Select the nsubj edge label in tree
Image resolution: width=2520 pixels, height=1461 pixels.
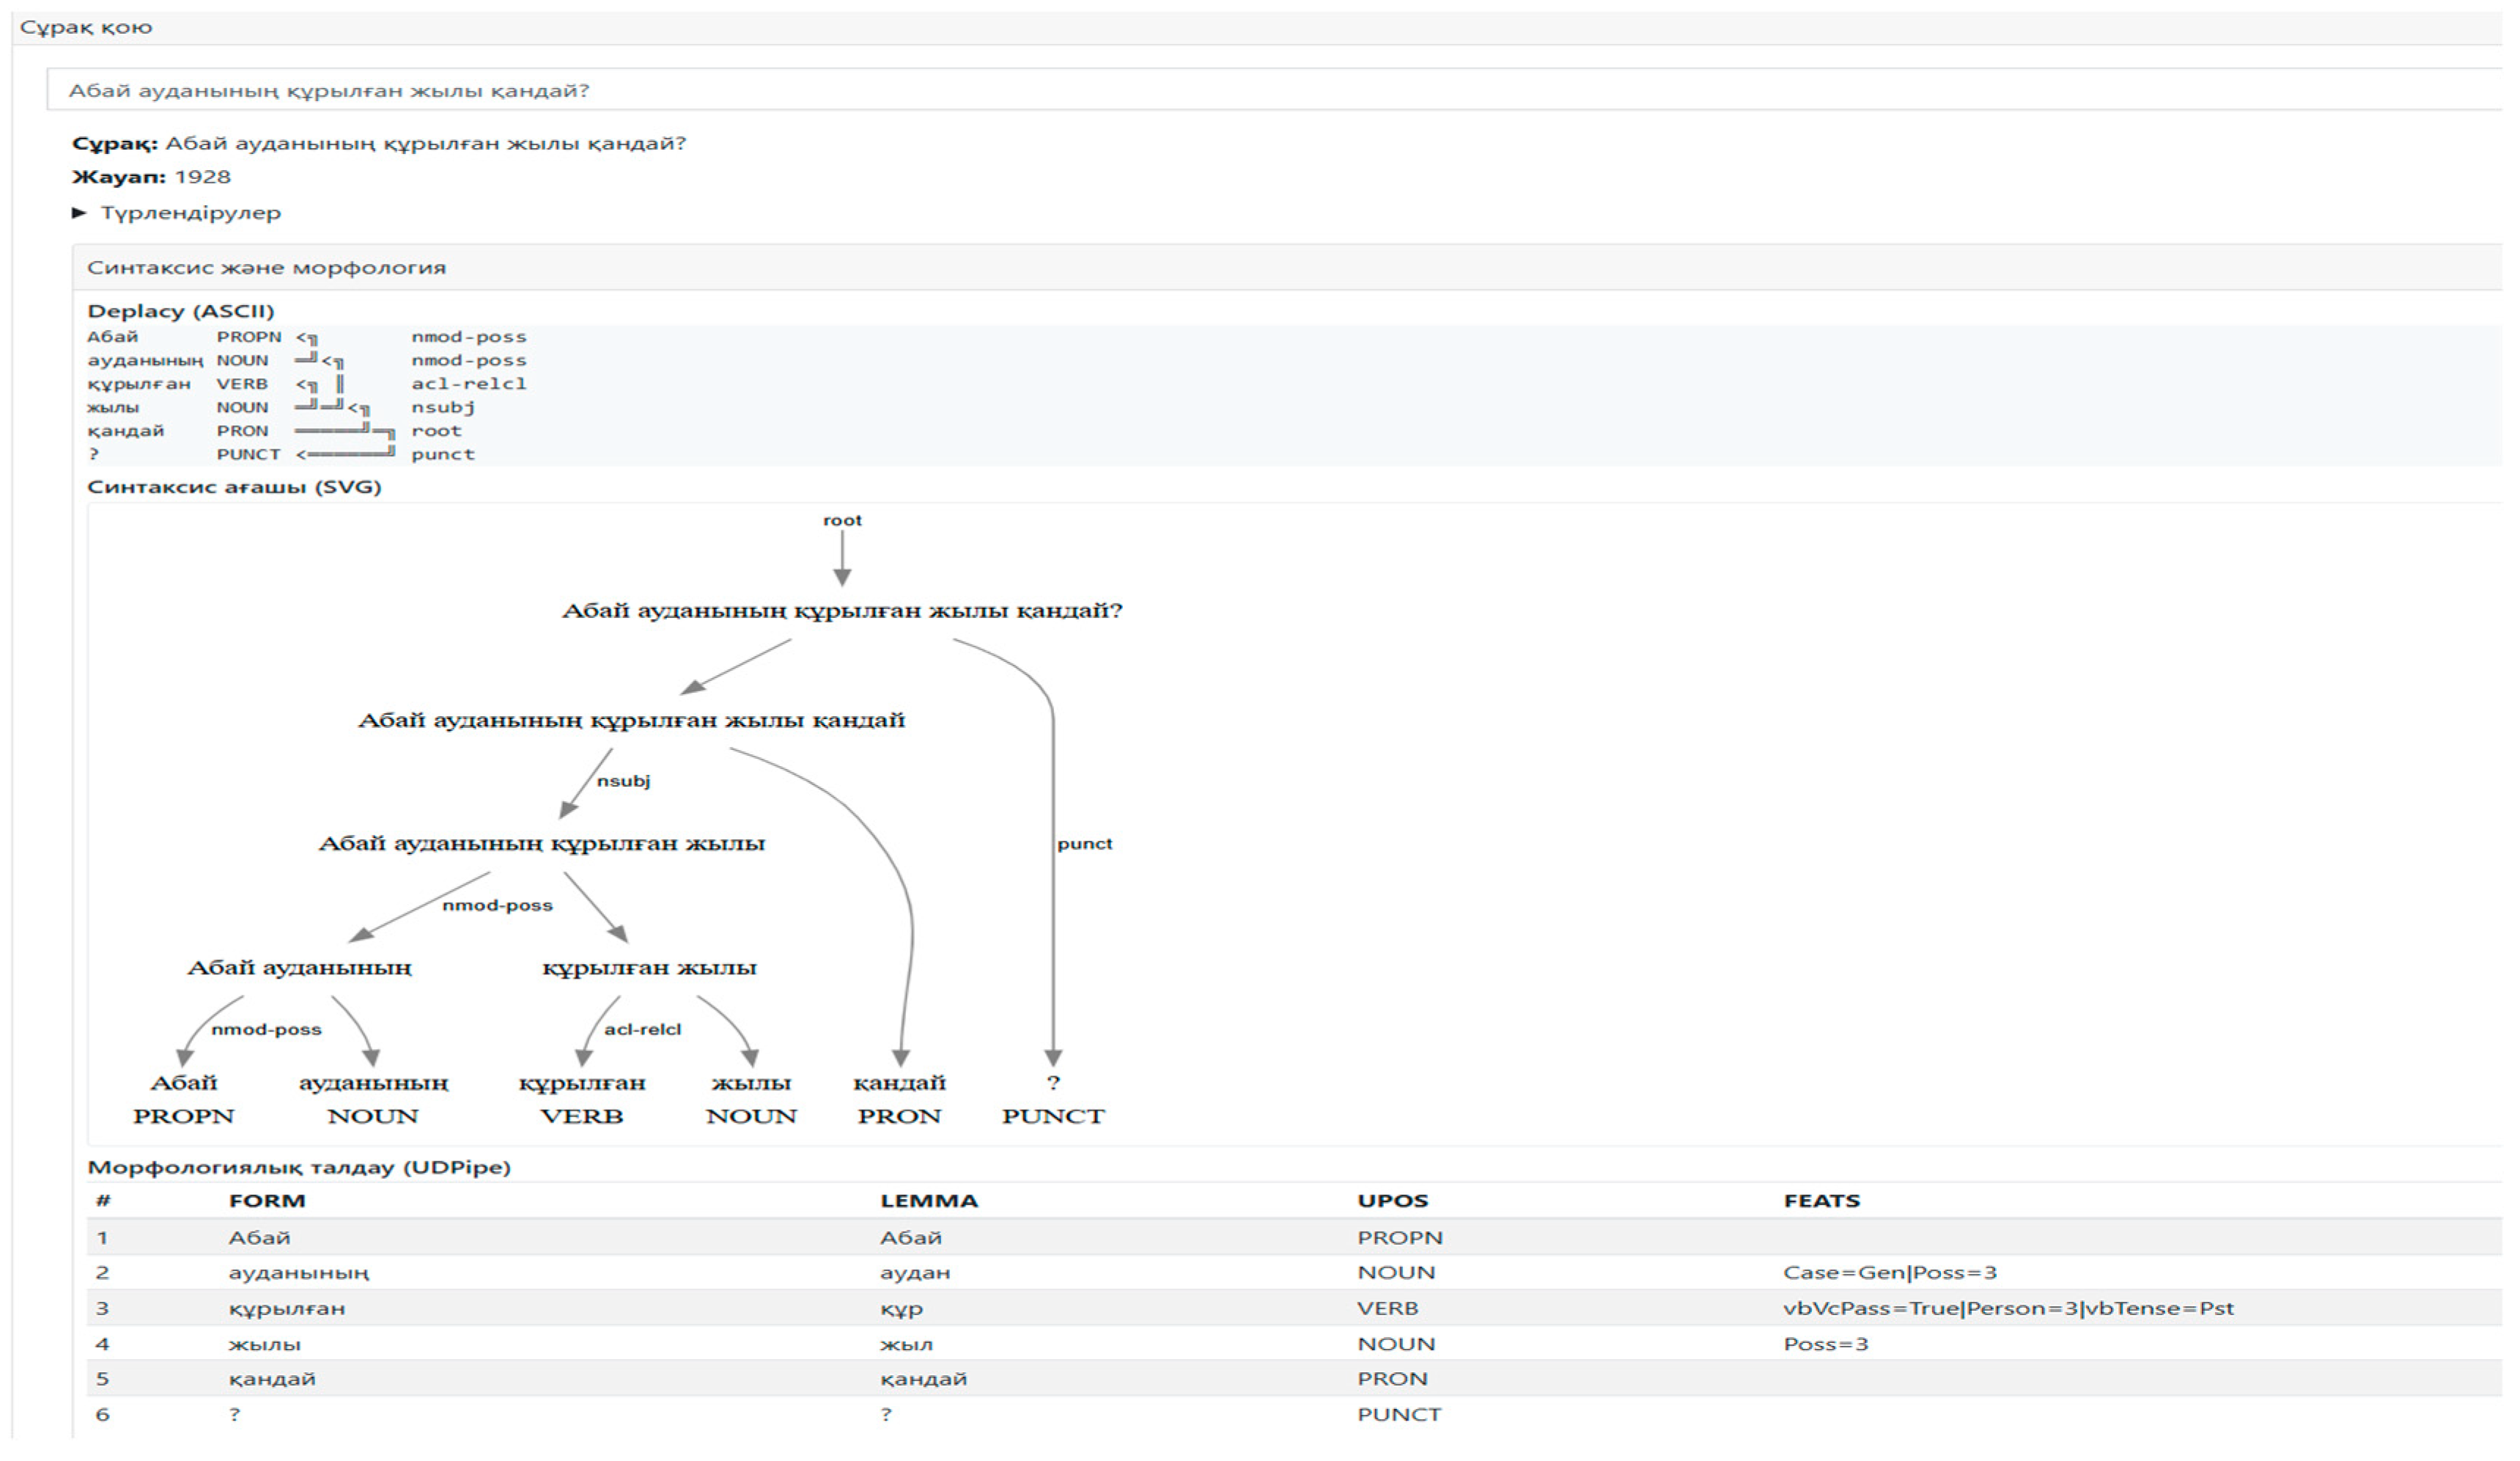[x=623, y=781]
